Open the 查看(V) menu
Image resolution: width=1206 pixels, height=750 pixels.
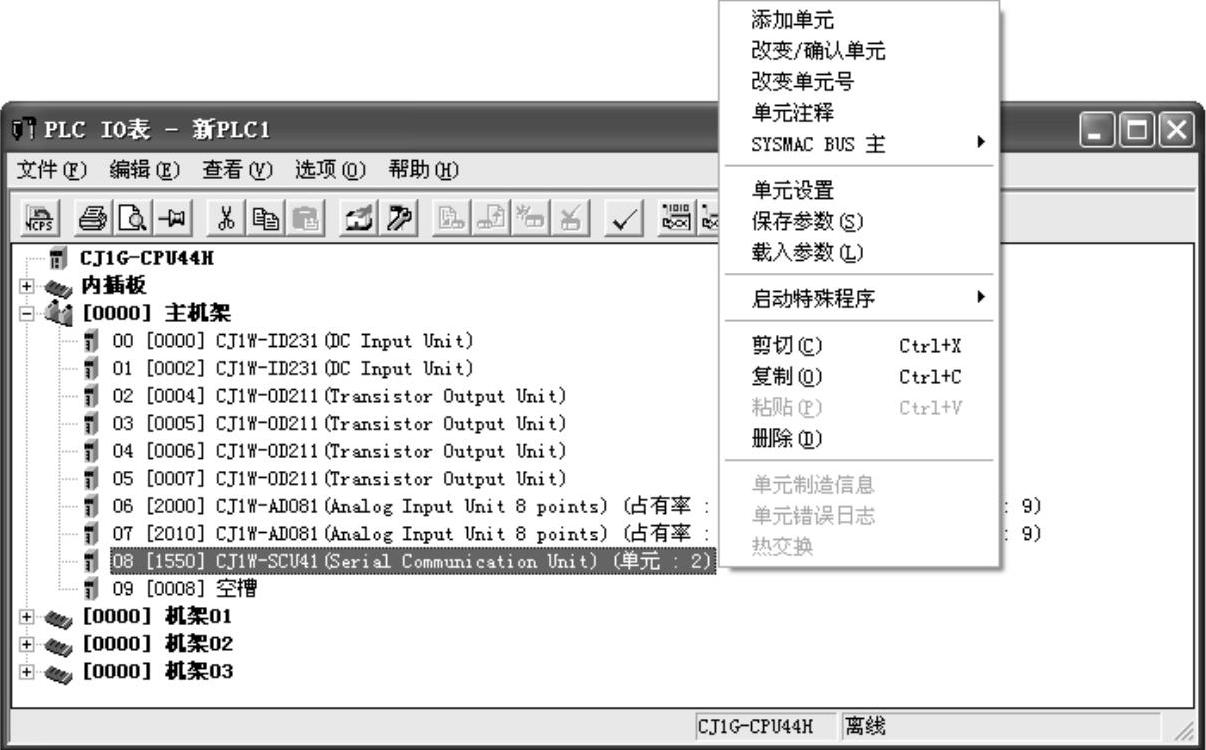[x=240, y=170]
